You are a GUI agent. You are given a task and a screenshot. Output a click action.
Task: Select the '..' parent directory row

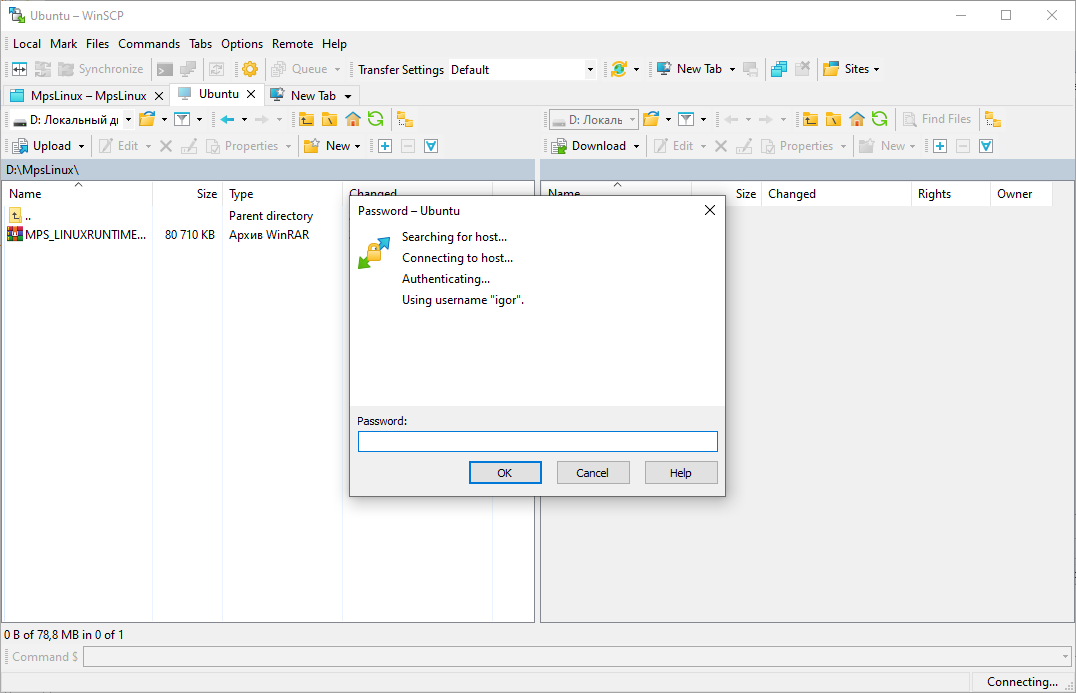coord(19,215)
